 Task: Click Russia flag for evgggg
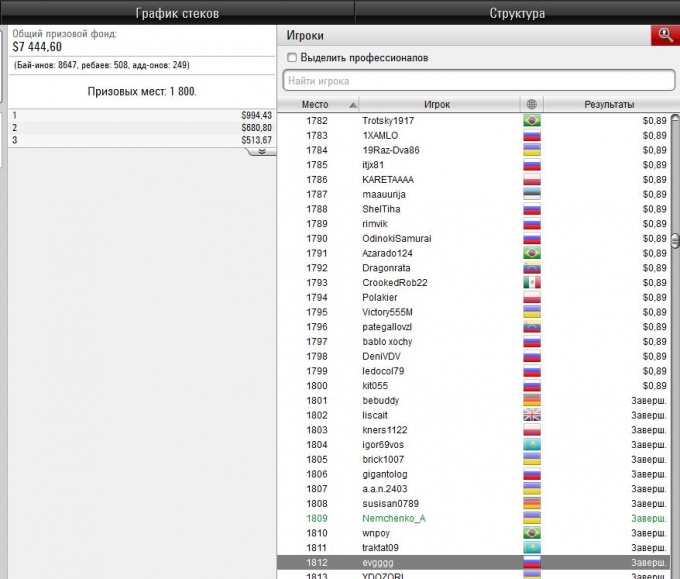(532, 563)
